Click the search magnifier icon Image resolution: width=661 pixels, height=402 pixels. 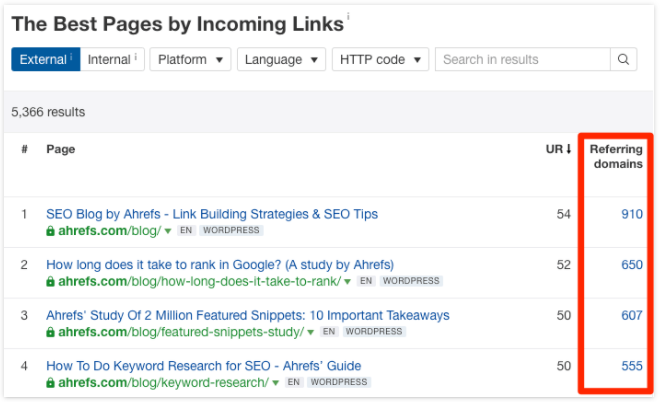[x=623, y=59]
